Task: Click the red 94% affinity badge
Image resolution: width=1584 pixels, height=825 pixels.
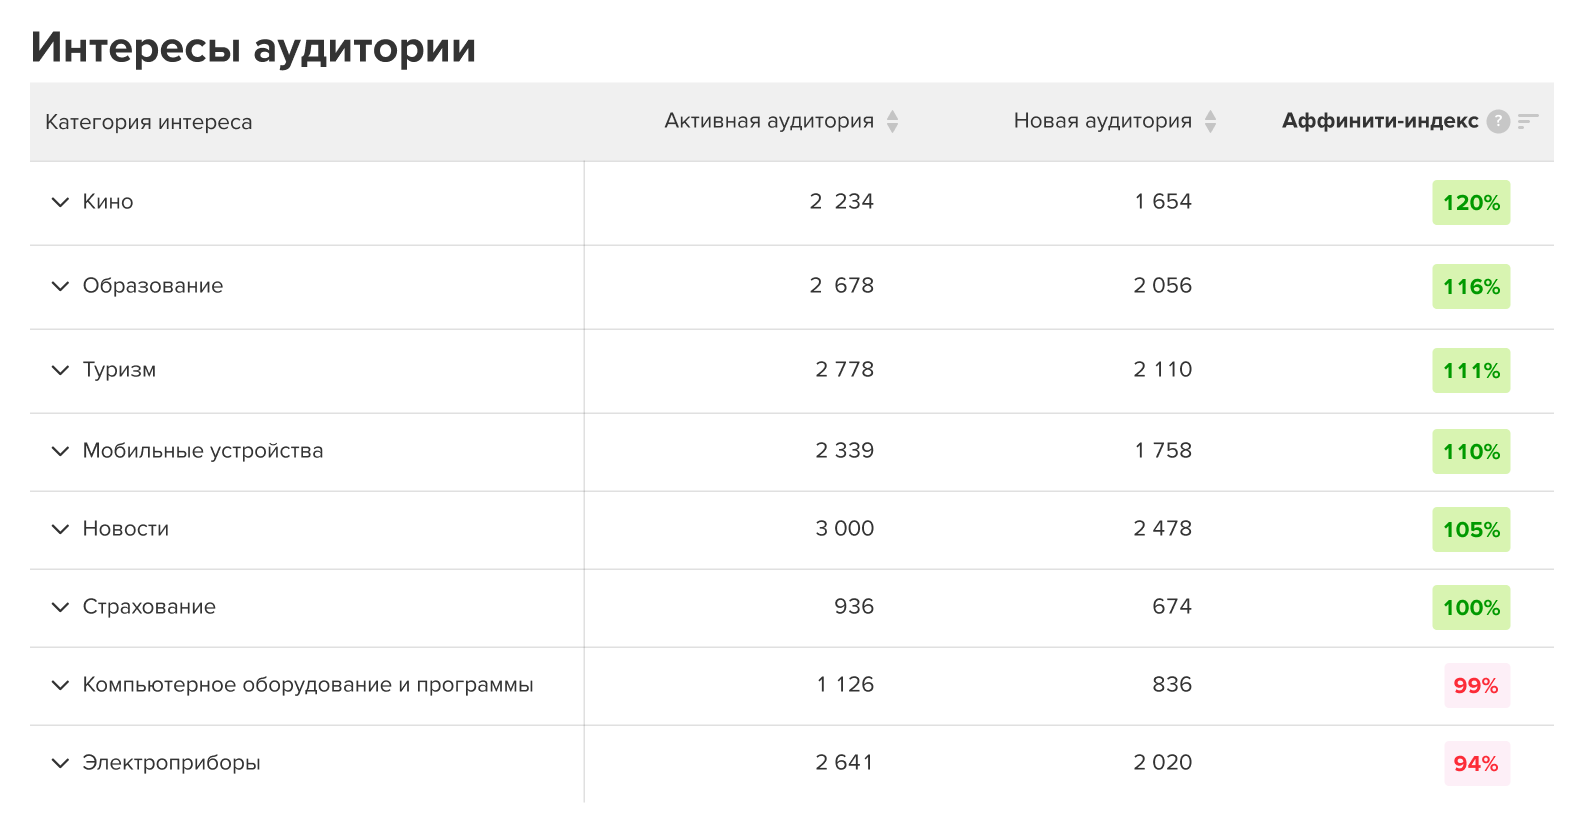Action: point(1476,764)
